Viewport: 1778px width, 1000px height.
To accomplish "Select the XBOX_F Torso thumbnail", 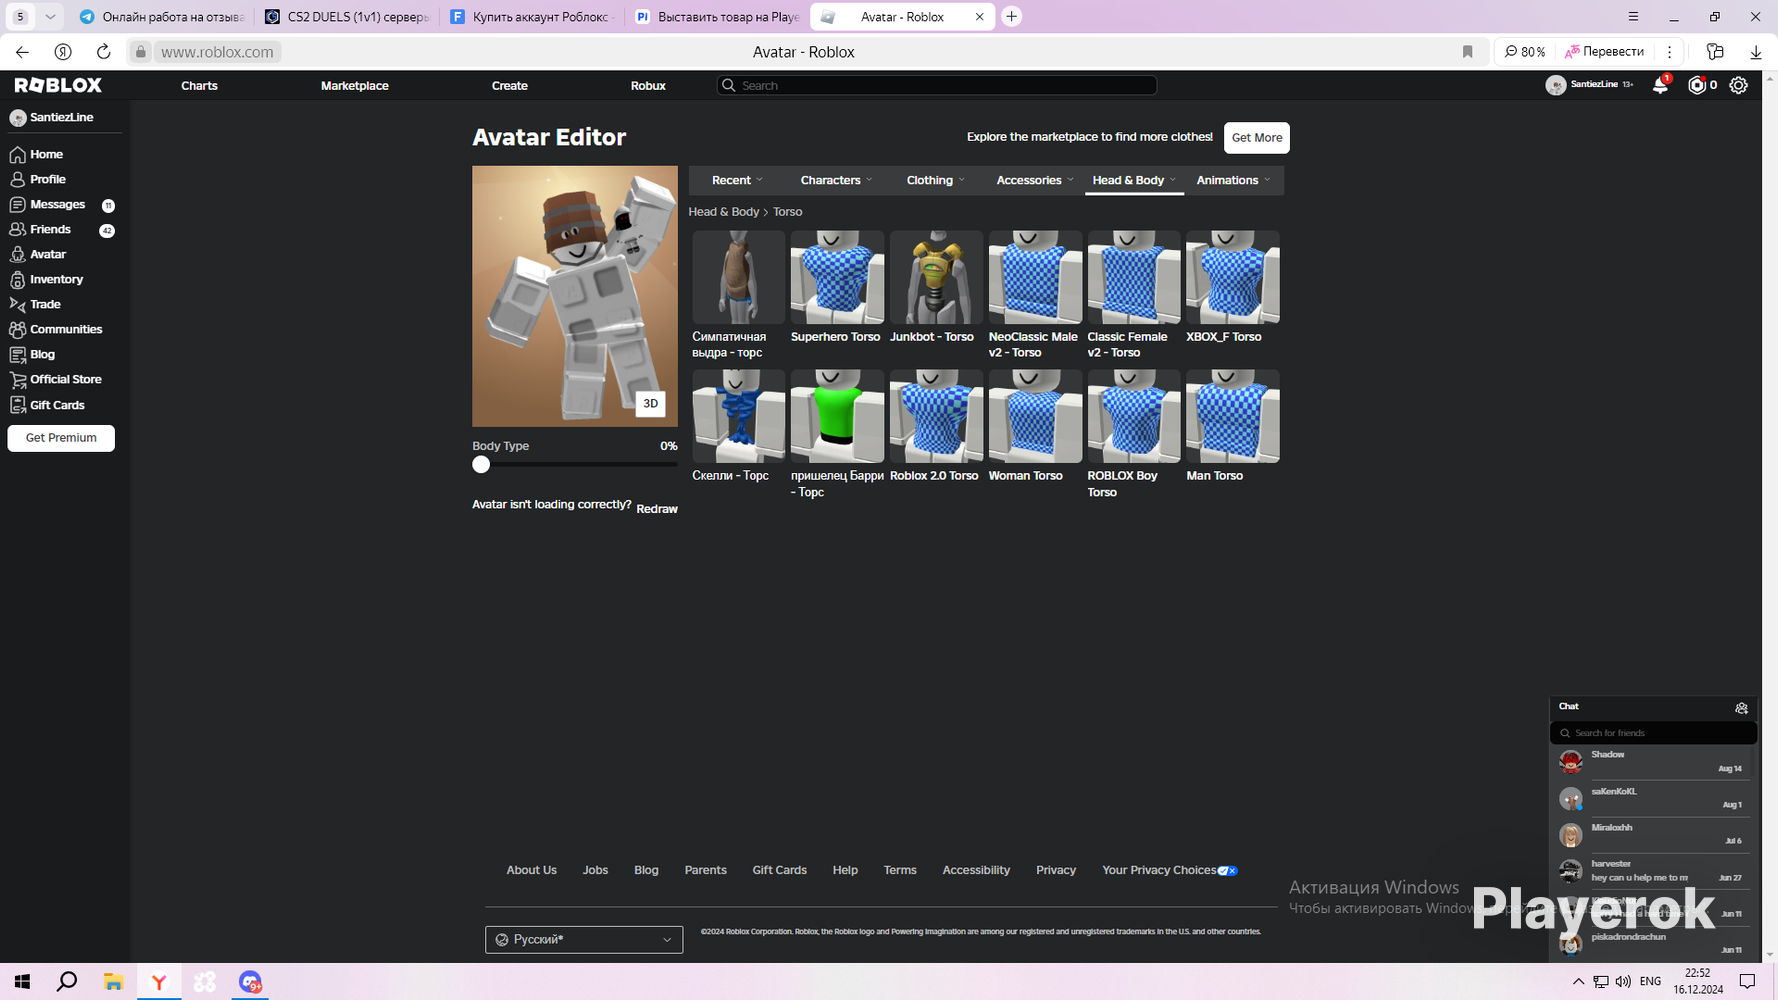I will 1233,277.
